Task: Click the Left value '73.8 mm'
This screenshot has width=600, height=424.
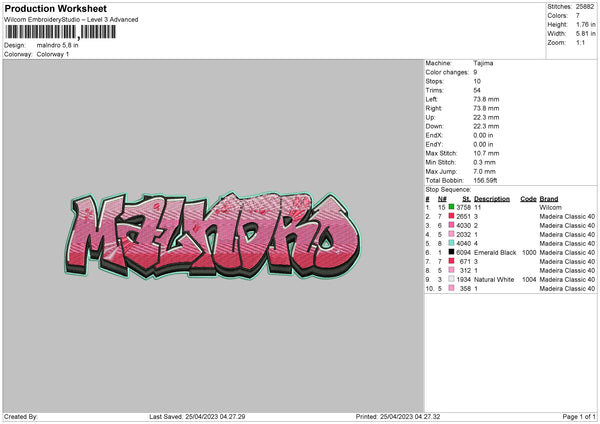Action: (486, 99)
